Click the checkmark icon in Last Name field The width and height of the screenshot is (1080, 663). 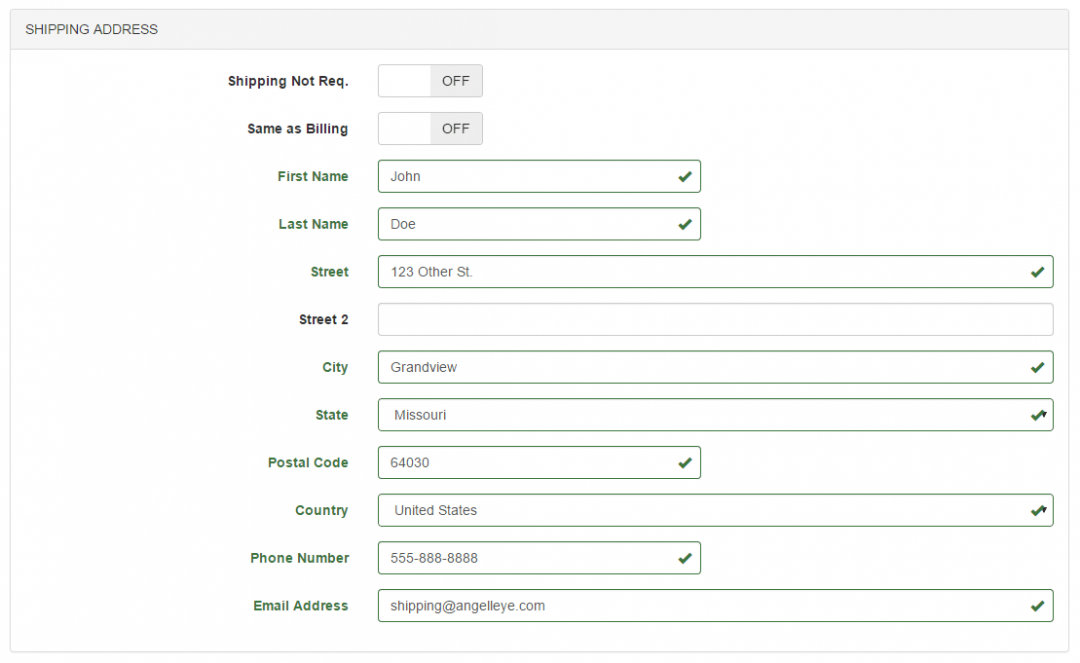coord(685,224)
